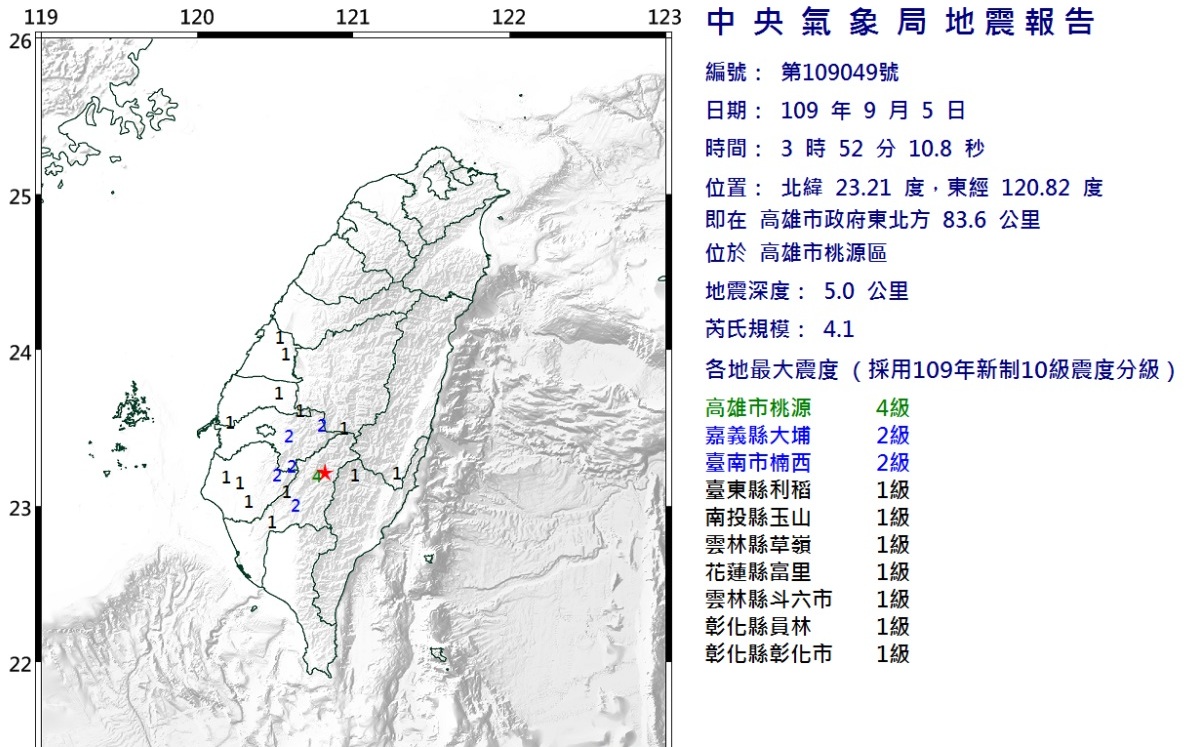Click the row 臺東縣利稻 1級
Screen dimensions: 1199x747
[x=807, y=490]
